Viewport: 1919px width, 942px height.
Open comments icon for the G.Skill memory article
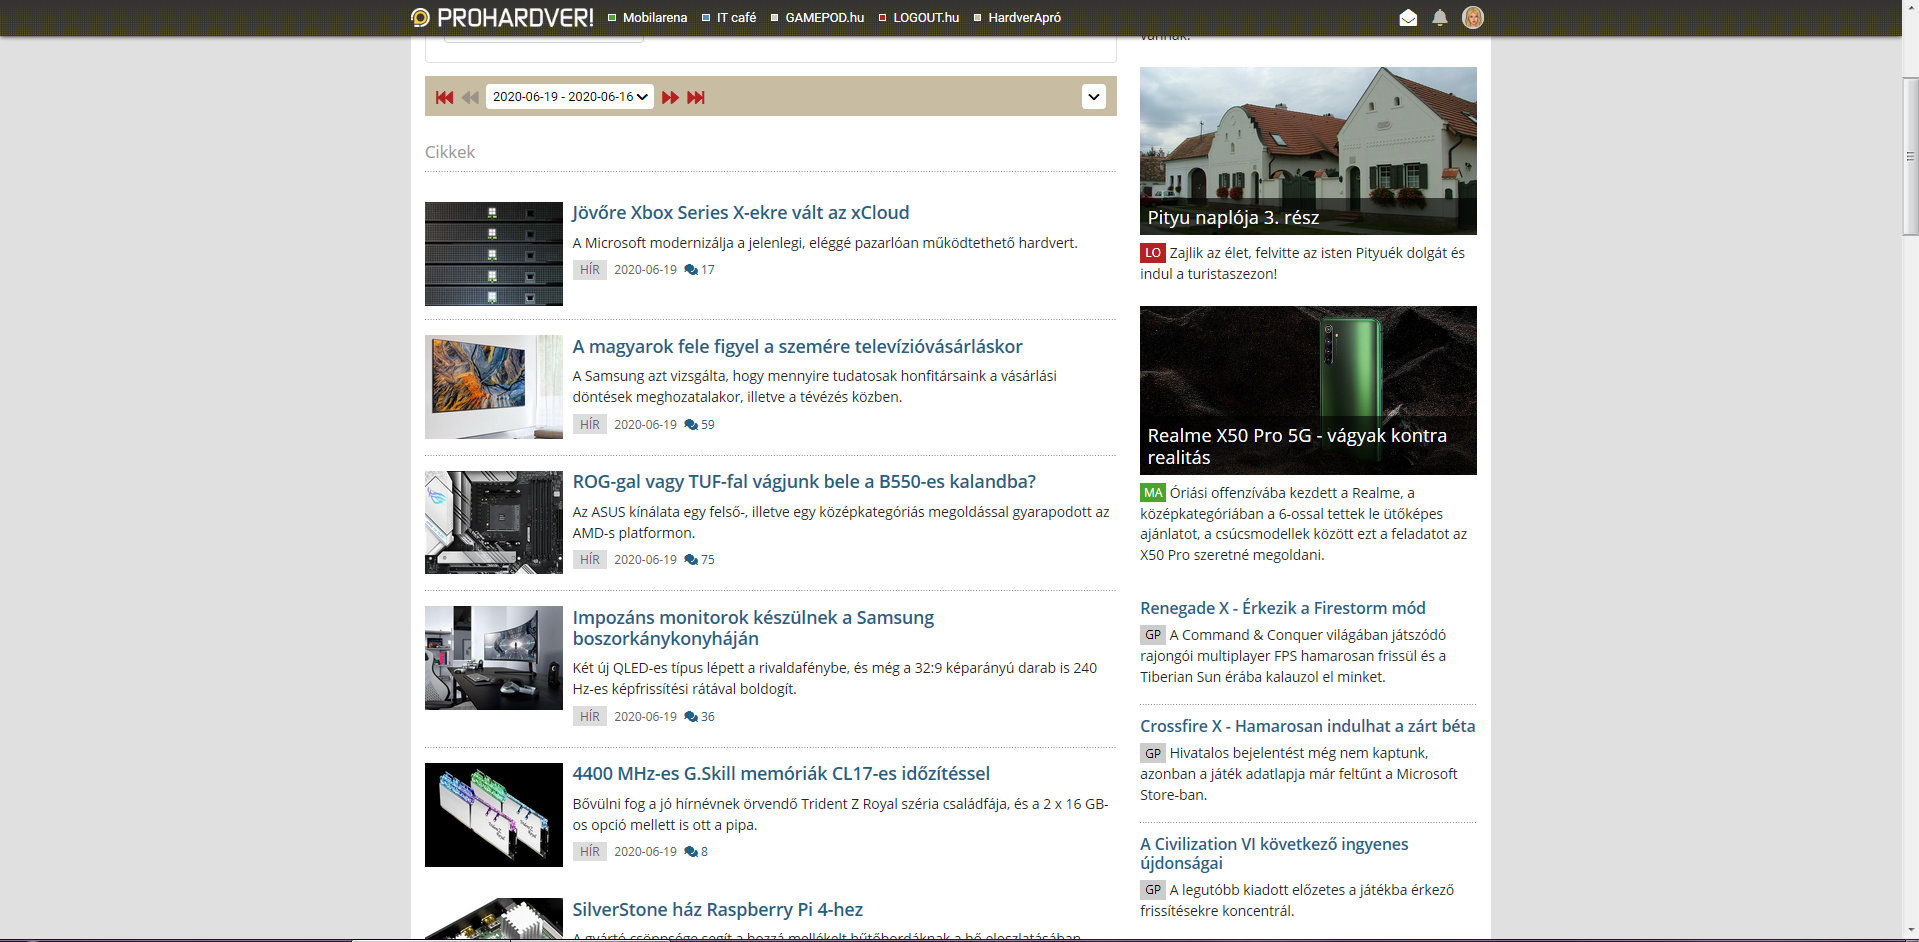691,852
